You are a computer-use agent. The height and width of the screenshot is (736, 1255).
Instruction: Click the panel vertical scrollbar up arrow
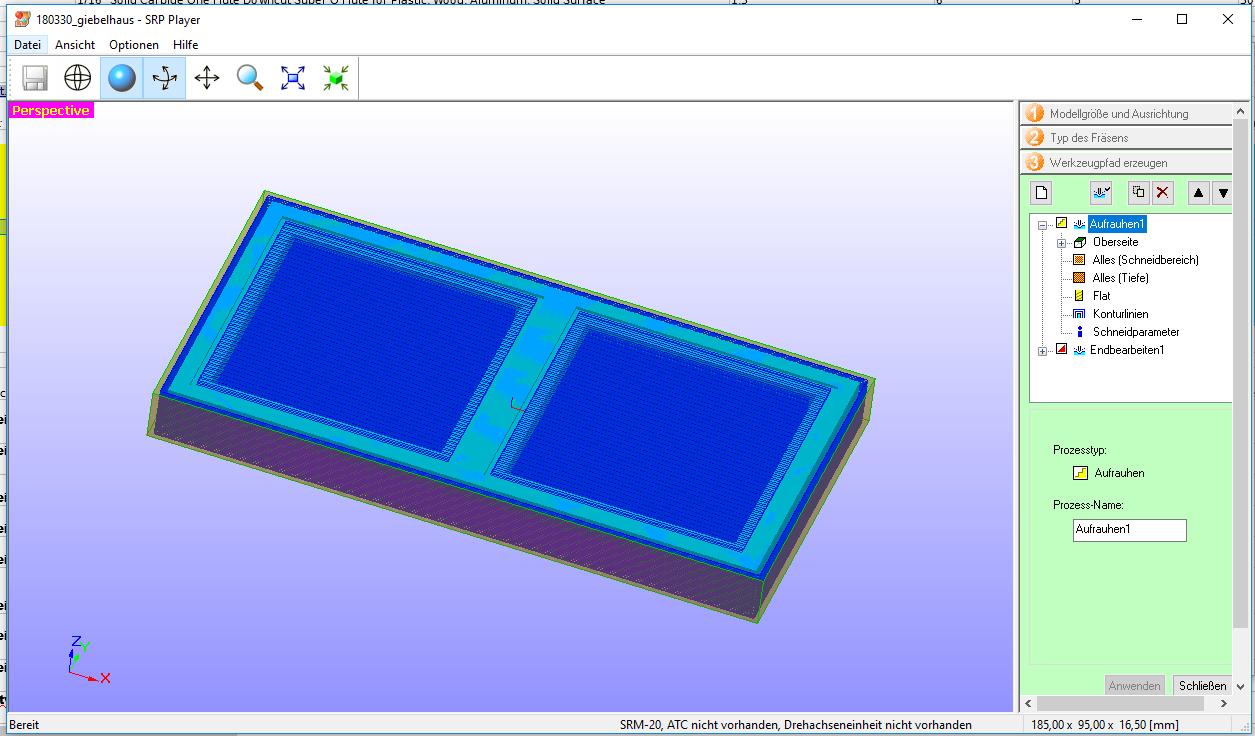tap(1241, 110)
